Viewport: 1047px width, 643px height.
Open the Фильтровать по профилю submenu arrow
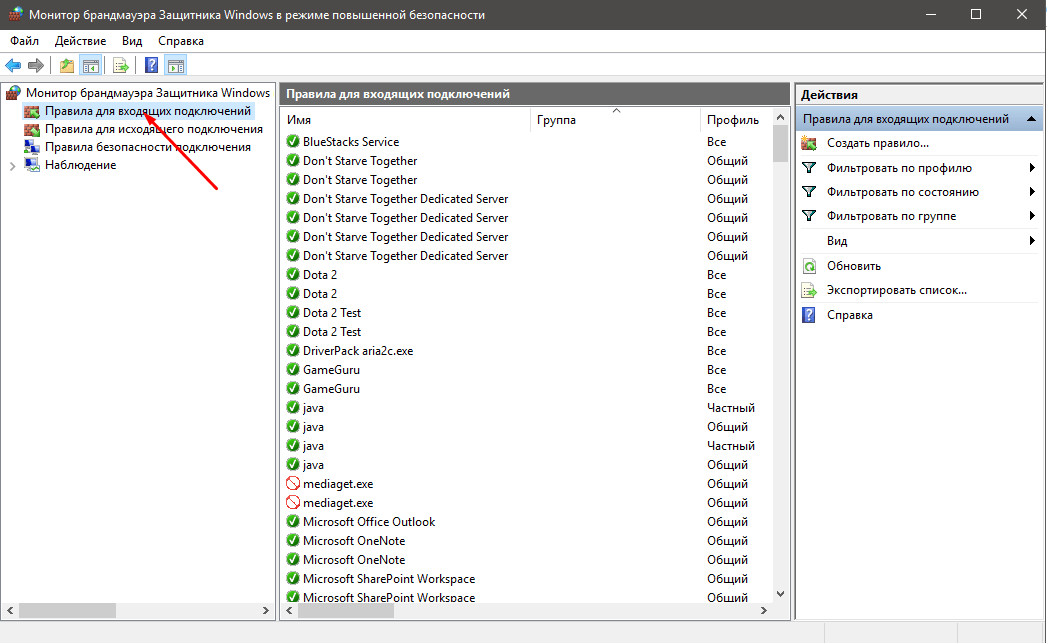(1032, 168)
